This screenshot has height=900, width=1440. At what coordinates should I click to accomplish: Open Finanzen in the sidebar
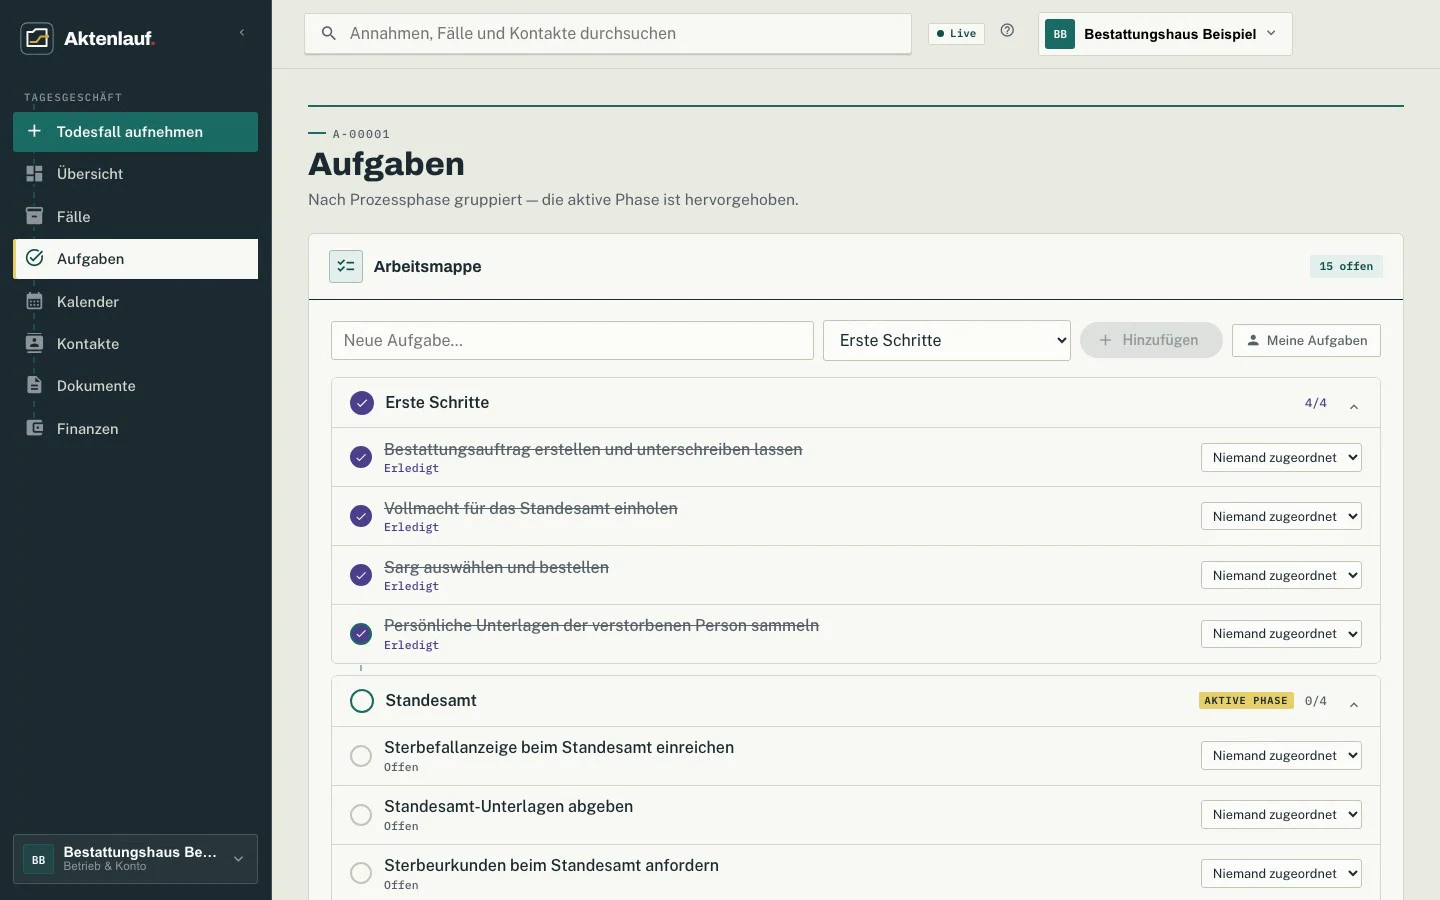(135, 428)
